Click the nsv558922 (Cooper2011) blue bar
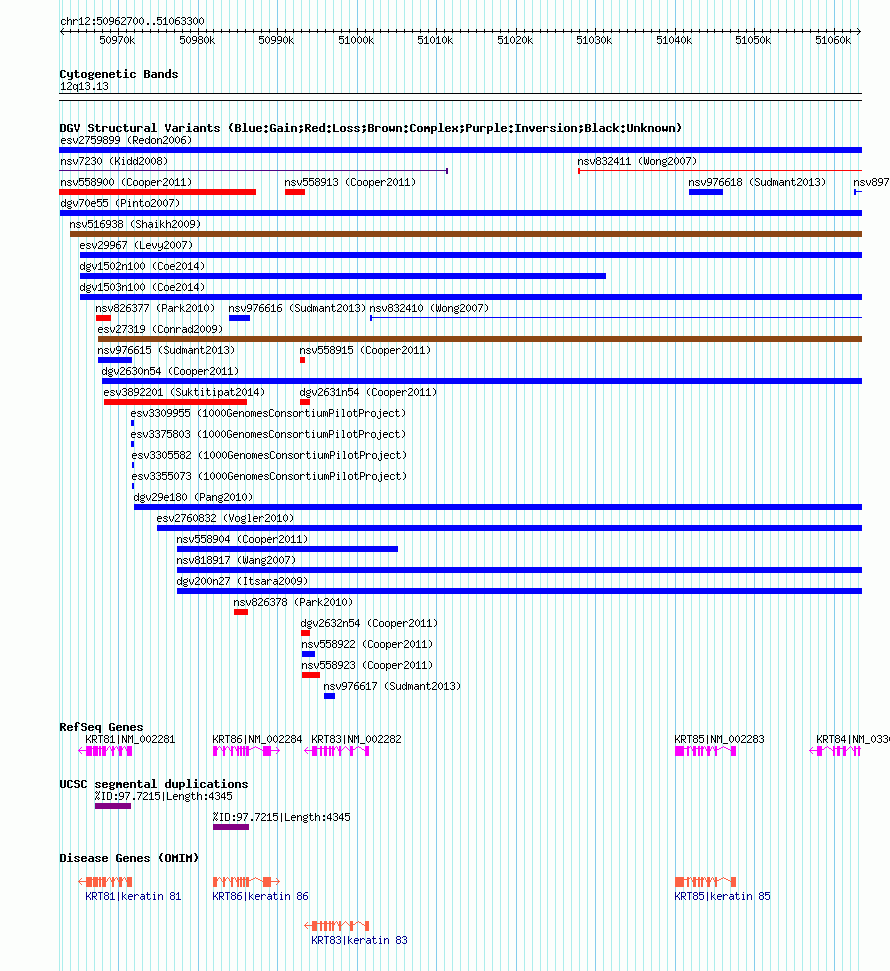This screenshot has height=971, width=890. tap(308, 655)
